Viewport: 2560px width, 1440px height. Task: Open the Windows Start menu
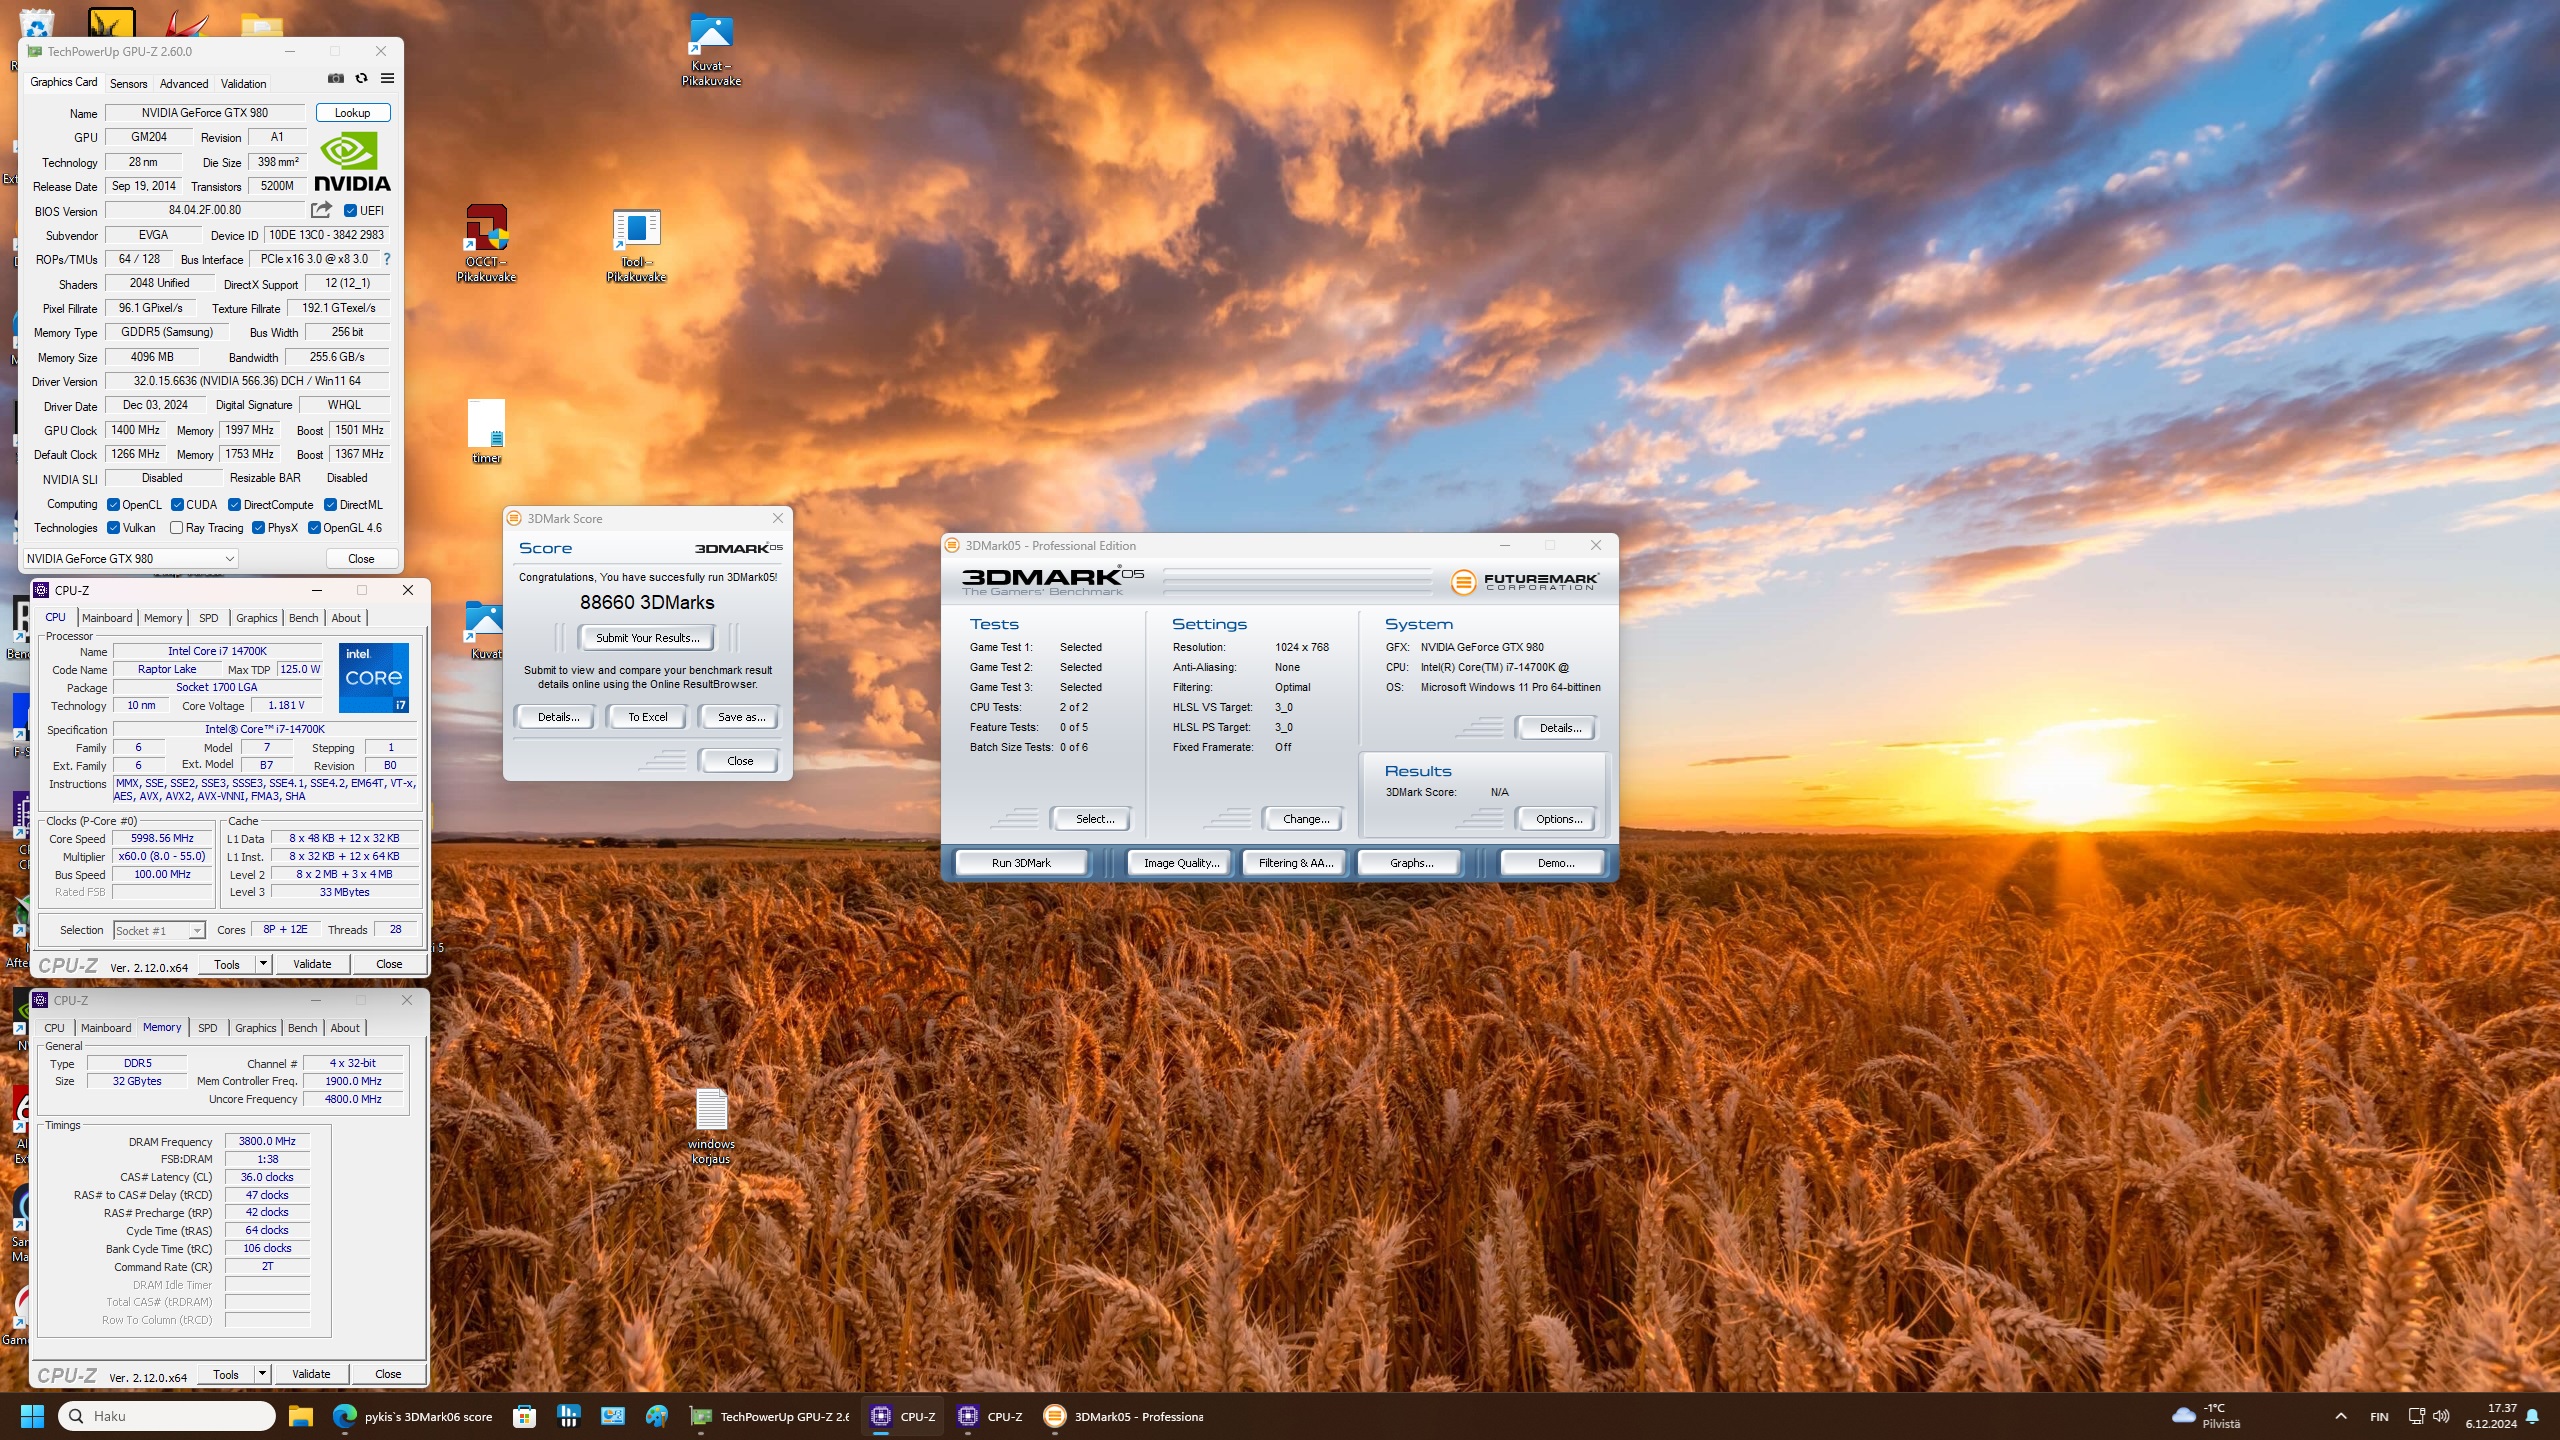[32, 1416]
